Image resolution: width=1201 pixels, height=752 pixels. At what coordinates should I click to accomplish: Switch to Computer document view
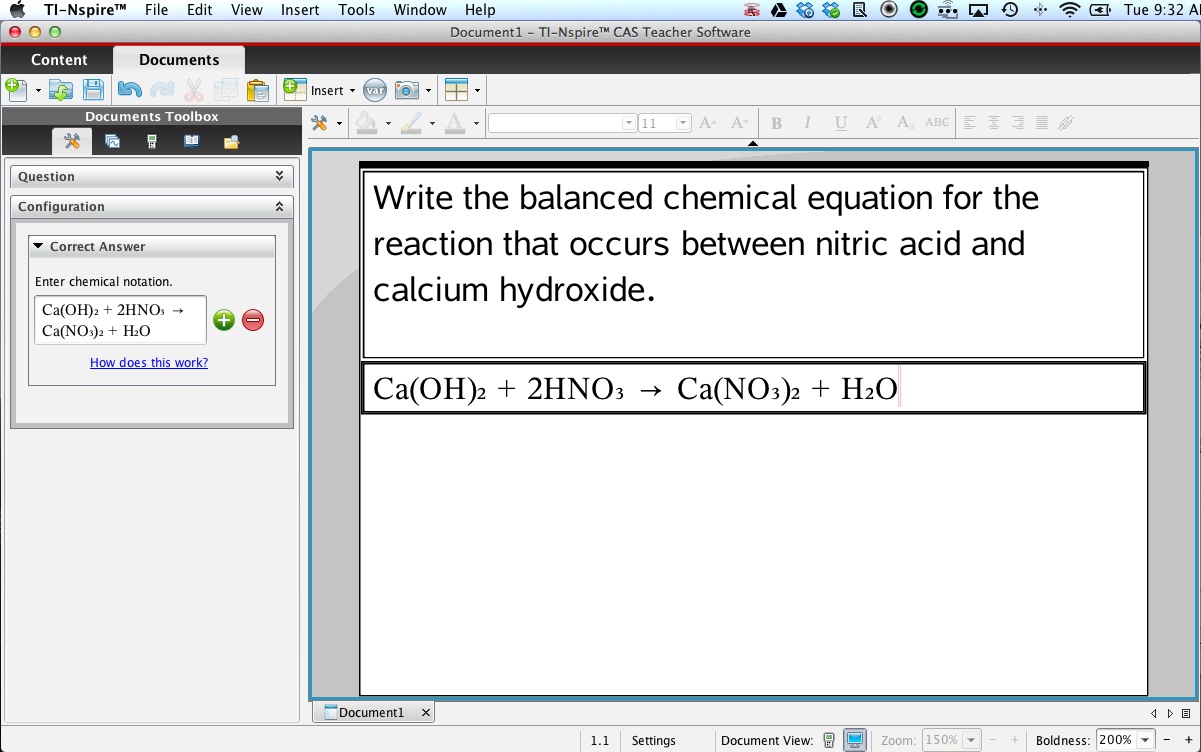click(x=855, y=741)
